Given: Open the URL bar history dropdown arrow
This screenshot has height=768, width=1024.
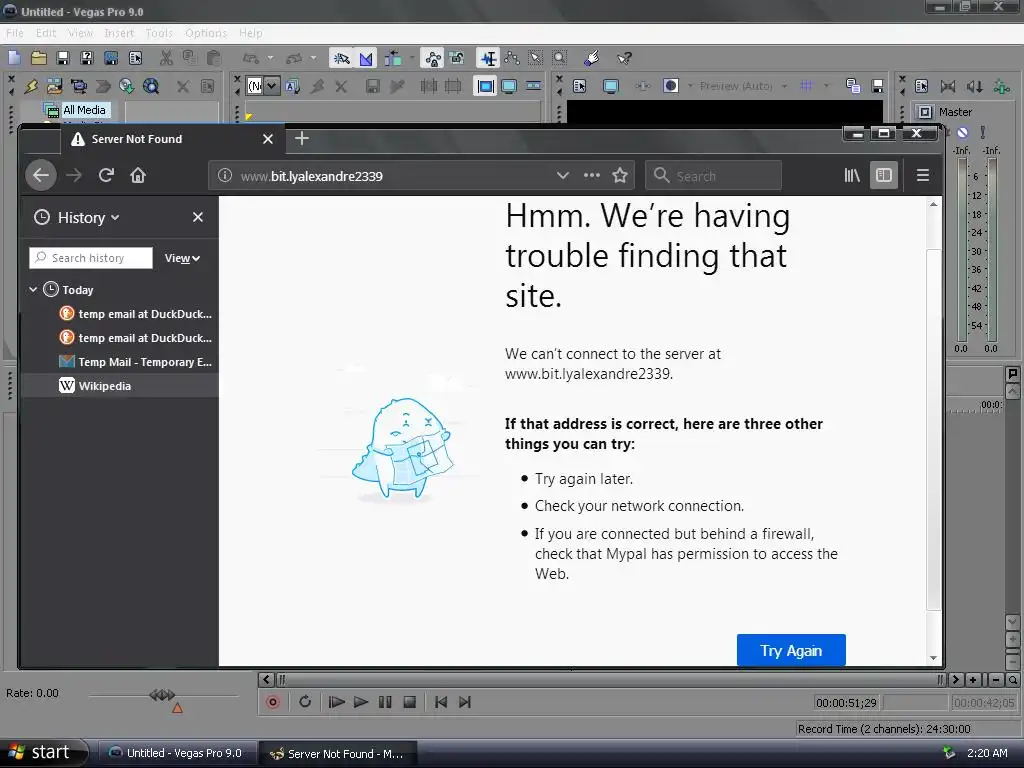Looking at the screenshot, I should click(x=562, y=175).
